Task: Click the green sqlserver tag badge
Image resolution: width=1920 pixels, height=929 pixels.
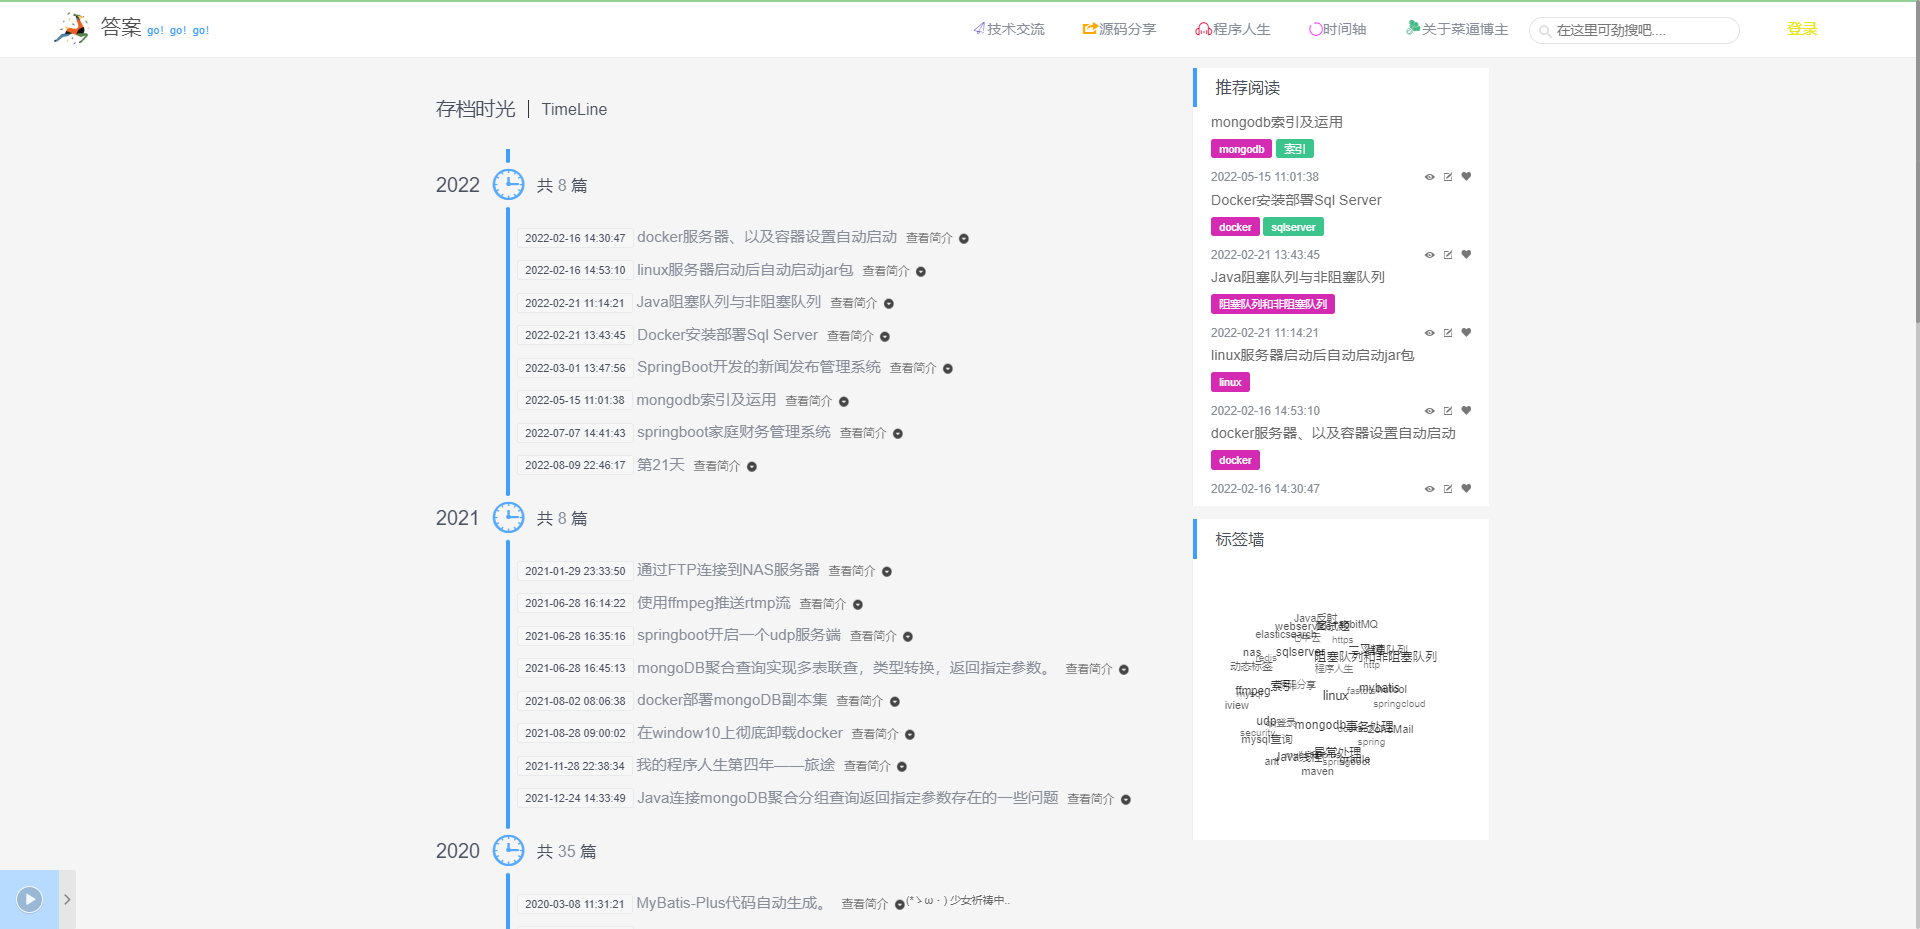Action: pos(1293,227)
